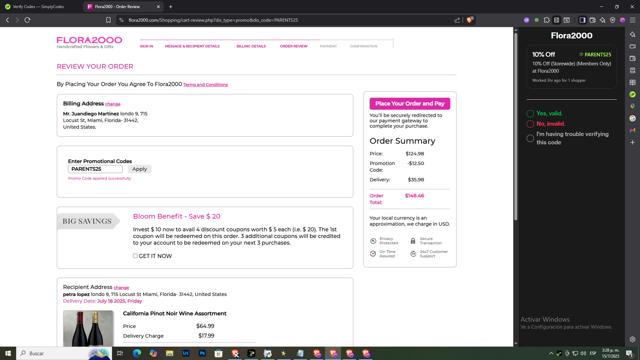Open a new browser tab with plus
This screenshot has width=640, height=360.
171,7
